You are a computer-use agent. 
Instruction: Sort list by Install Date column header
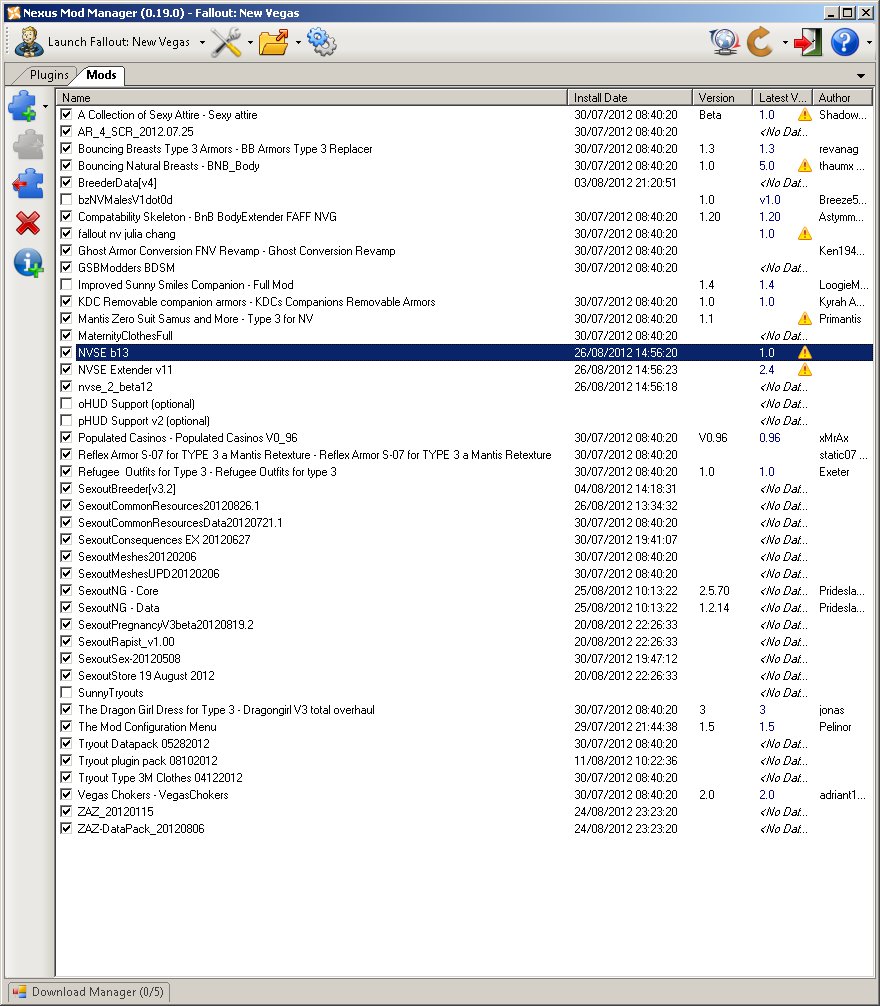pos(630,98)
